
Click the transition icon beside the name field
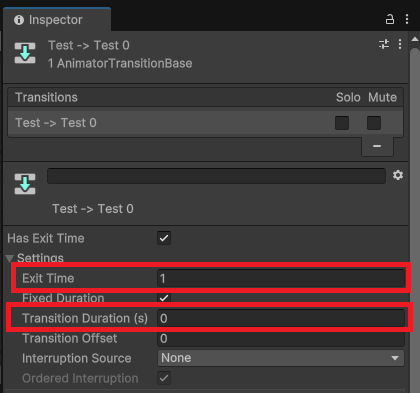pos(25,184)
